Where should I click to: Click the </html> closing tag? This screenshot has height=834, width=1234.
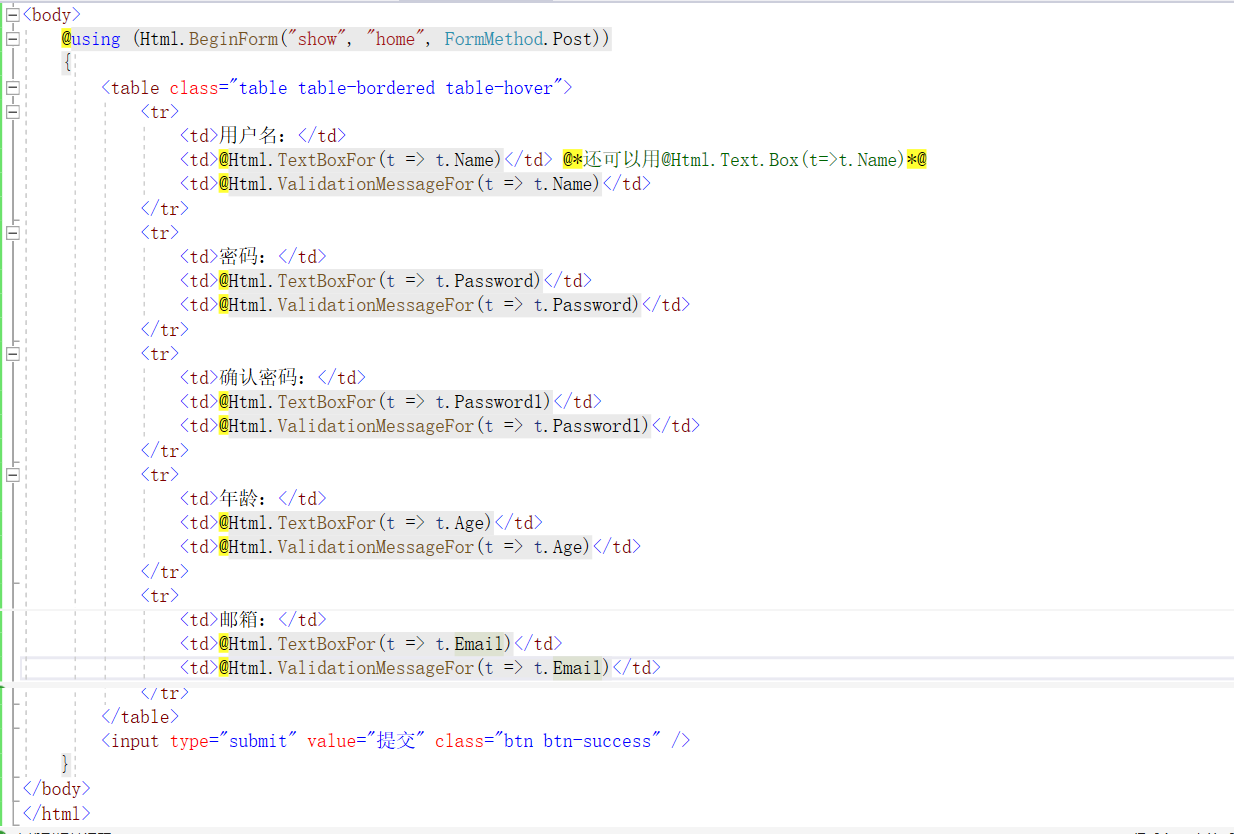(56, 813)
